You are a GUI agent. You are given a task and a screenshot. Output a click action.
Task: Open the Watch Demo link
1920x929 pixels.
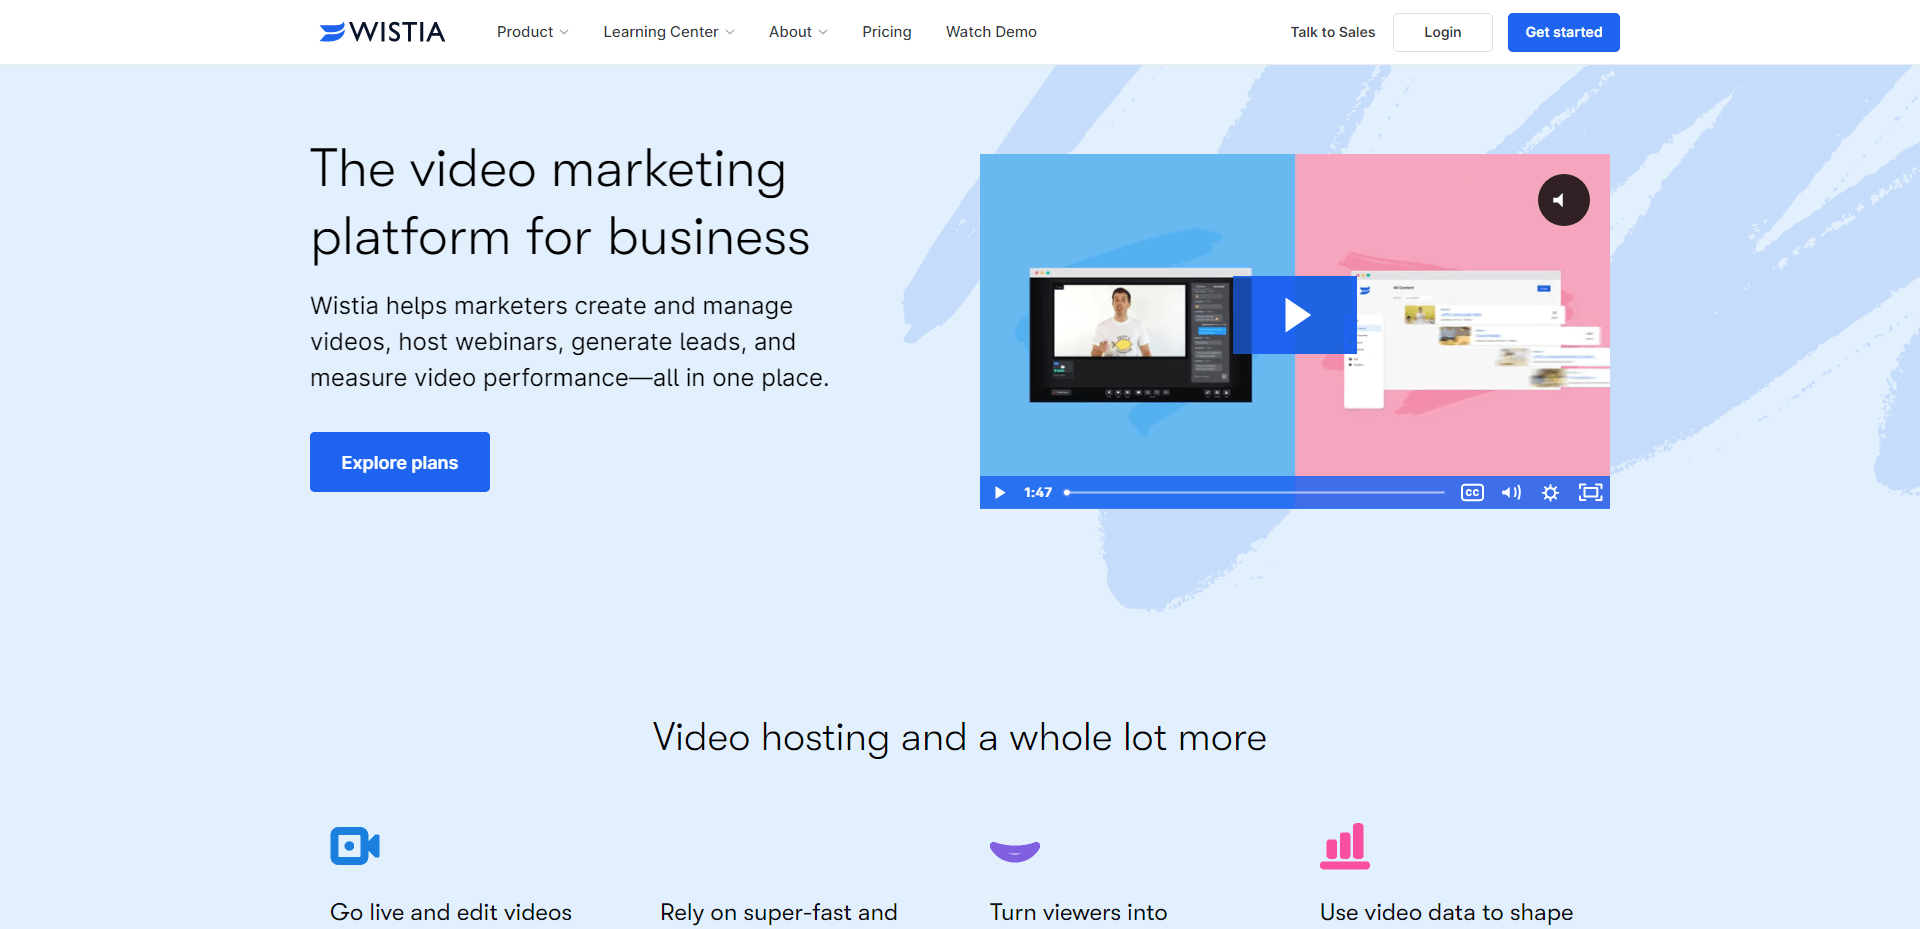click(991, 32)
